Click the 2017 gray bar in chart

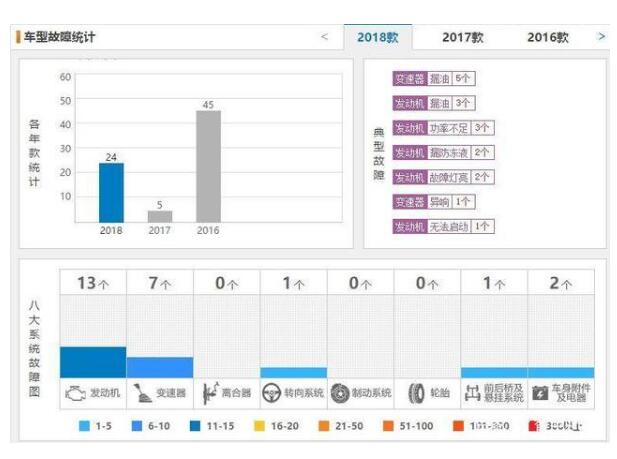click(160, 217)
